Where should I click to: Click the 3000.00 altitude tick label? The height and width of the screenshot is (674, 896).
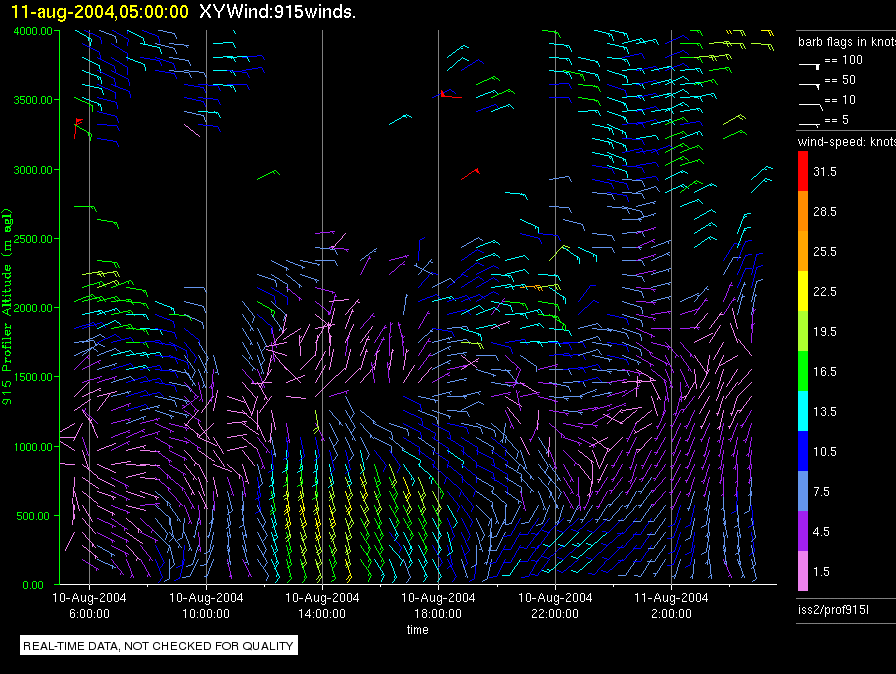(33, 170)
